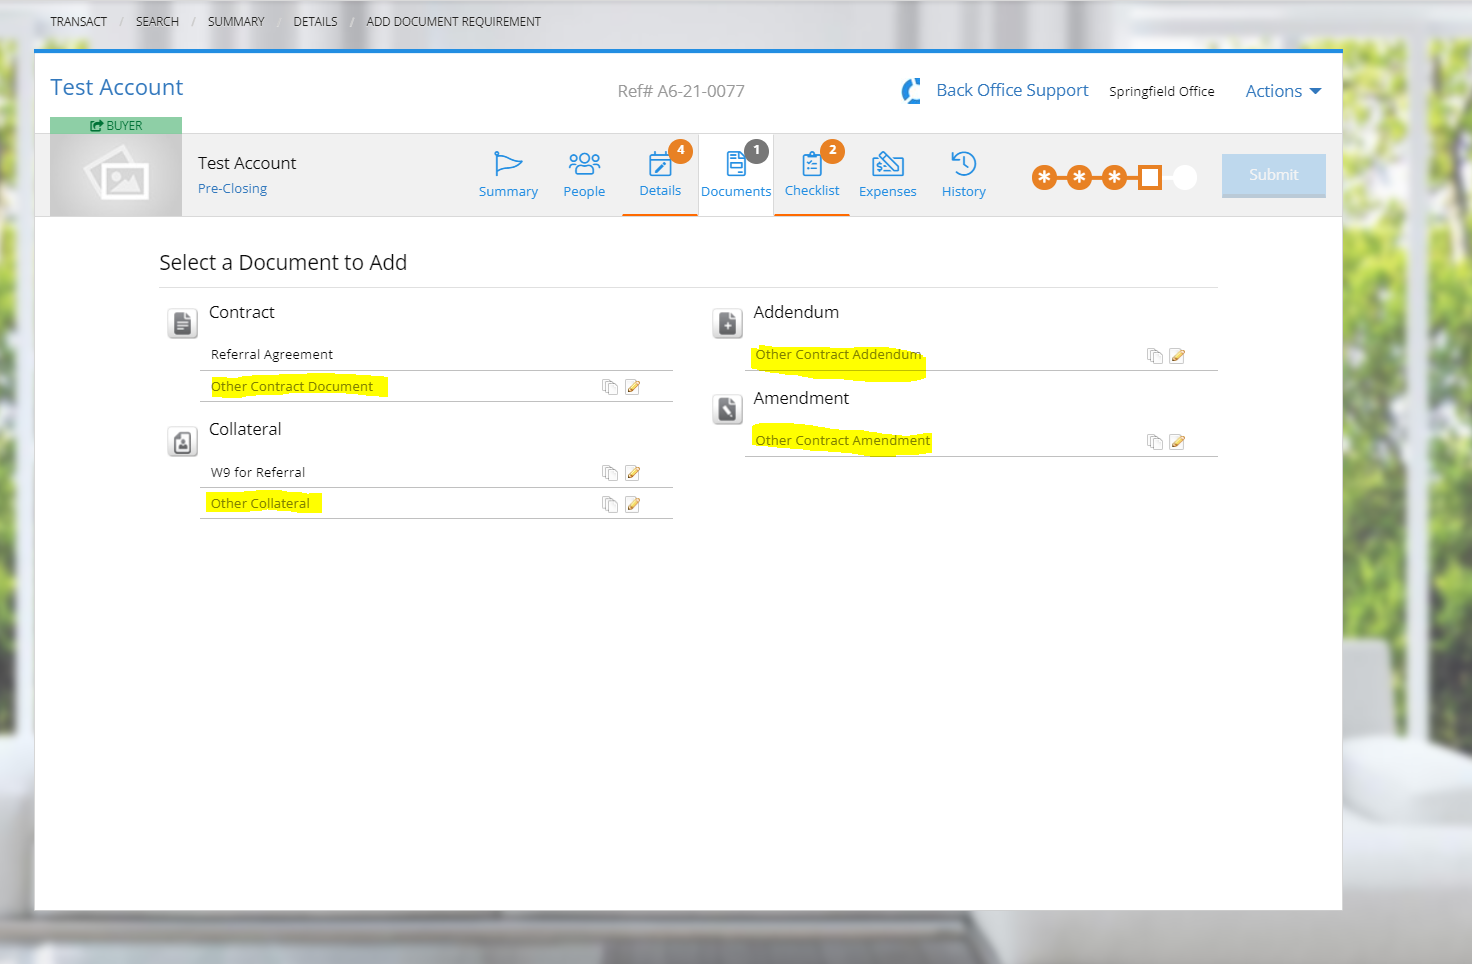The width and height of the screenshot is (1472, 964).
Task: Click the last circle in the progress tracker
Action: [x=1184, y=177]
